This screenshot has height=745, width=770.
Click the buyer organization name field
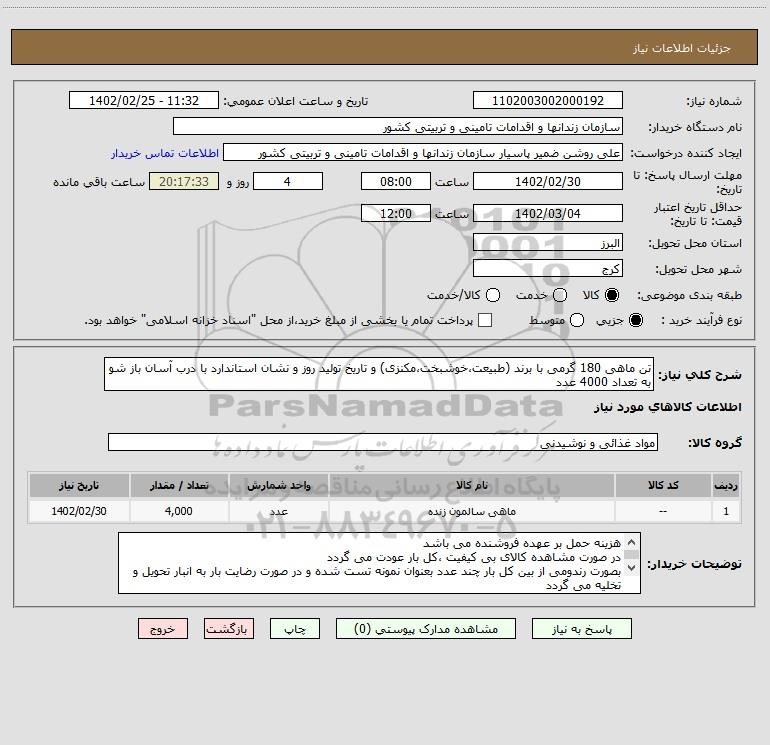[398, 127]
